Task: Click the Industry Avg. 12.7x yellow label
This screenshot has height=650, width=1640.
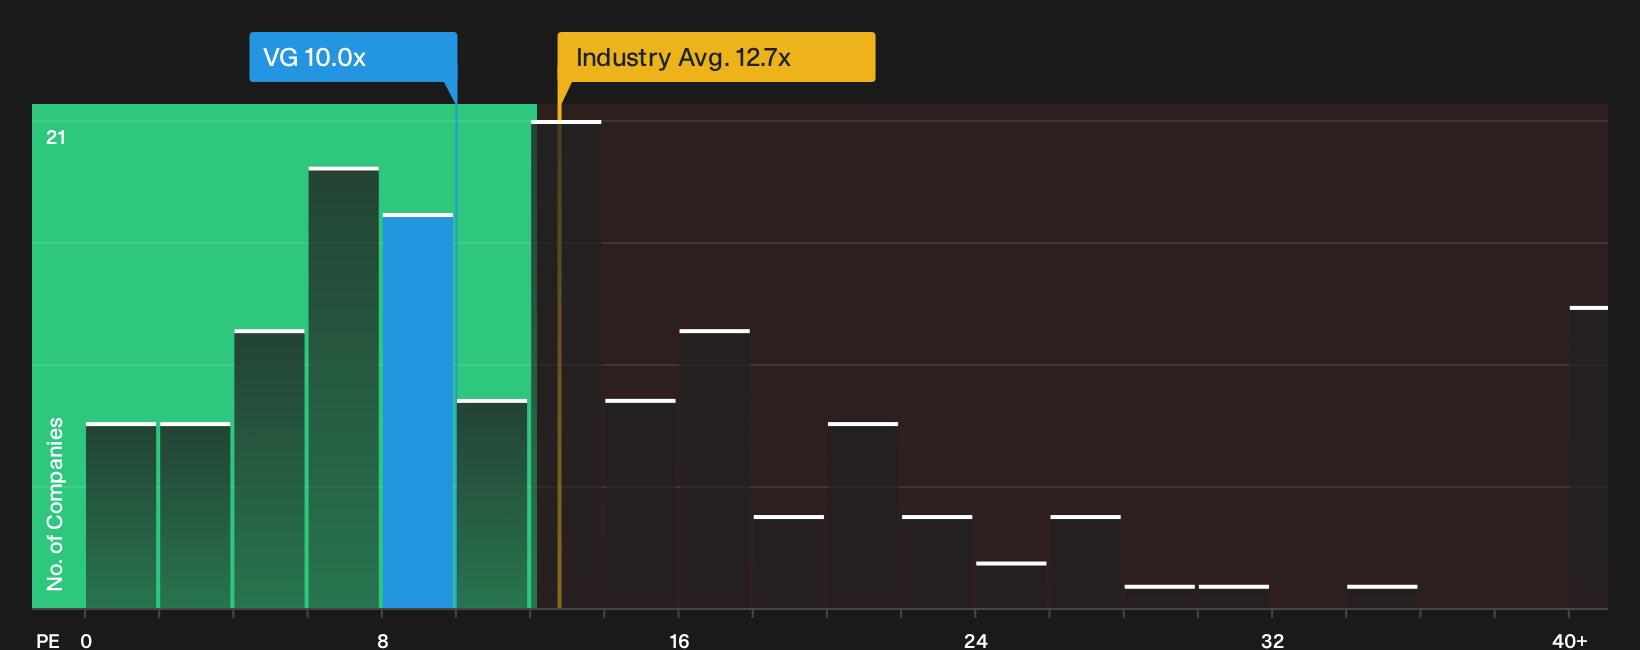Action: [716, 57]
